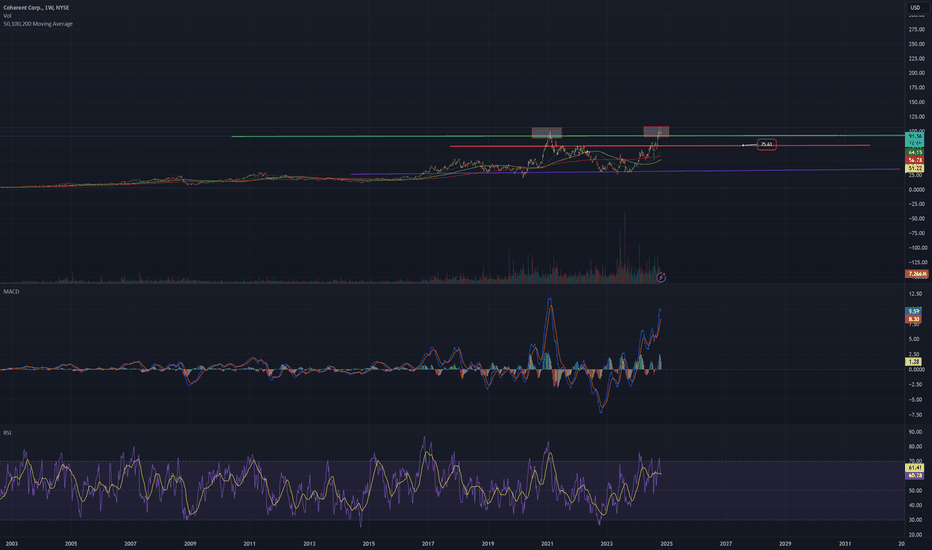Click the 2013 label on time axis
The height and width of the screenshot is (550, 932).
[x=309, y=543]
